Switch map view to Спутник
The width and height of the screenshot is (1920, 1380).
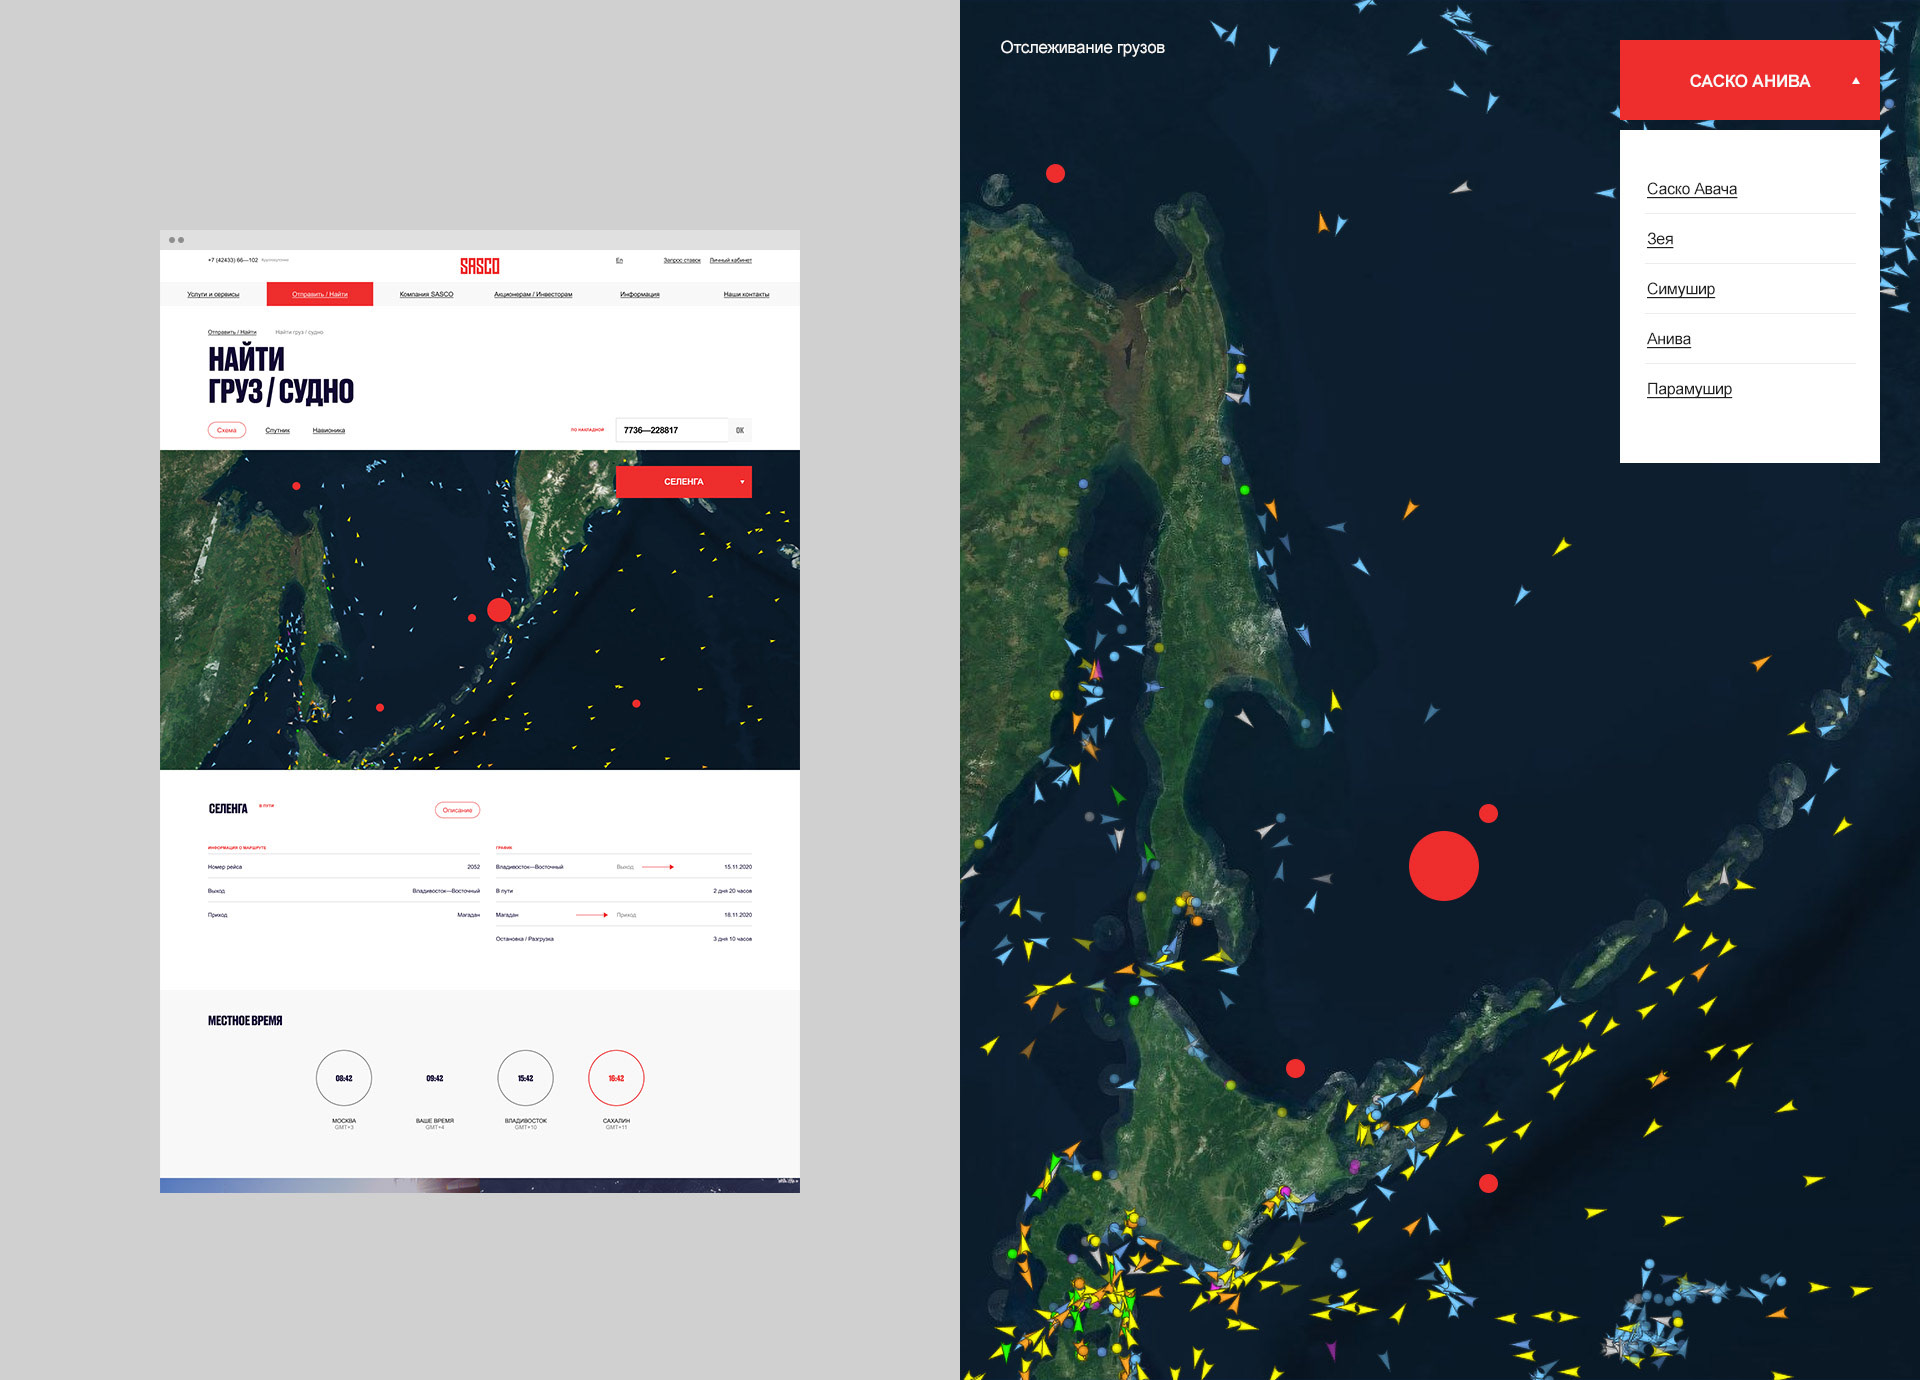pyautogui.click(x=277, y=431)
